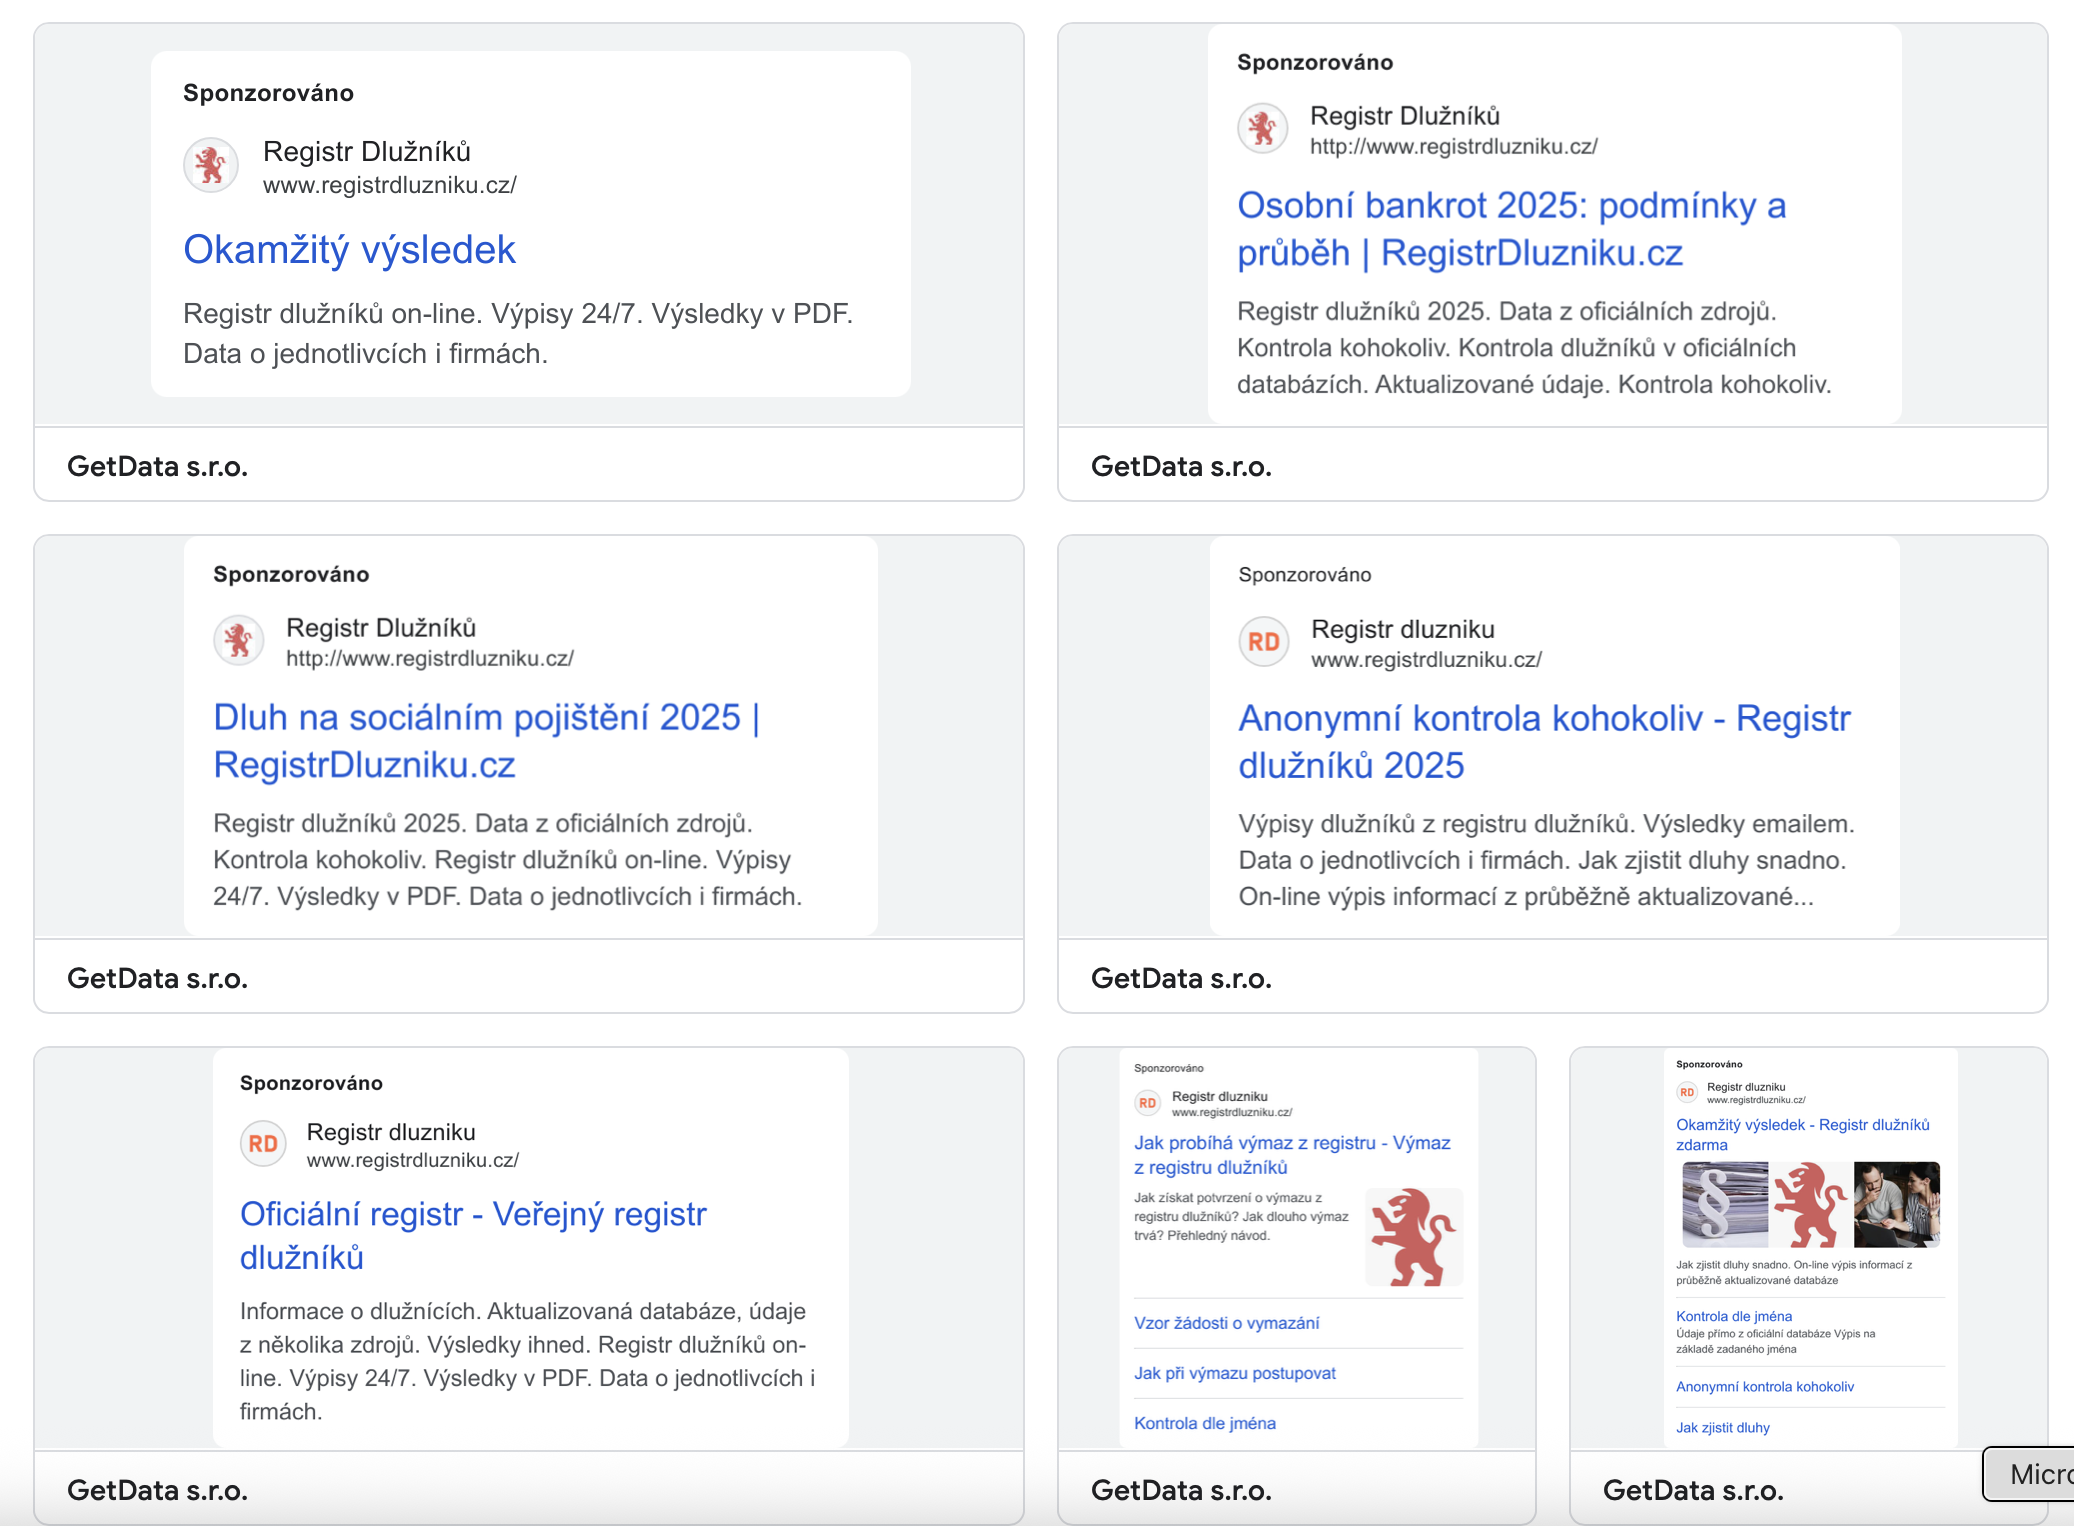Click the partially visible Micro button at bottom right

[x=2029, y=1474]
